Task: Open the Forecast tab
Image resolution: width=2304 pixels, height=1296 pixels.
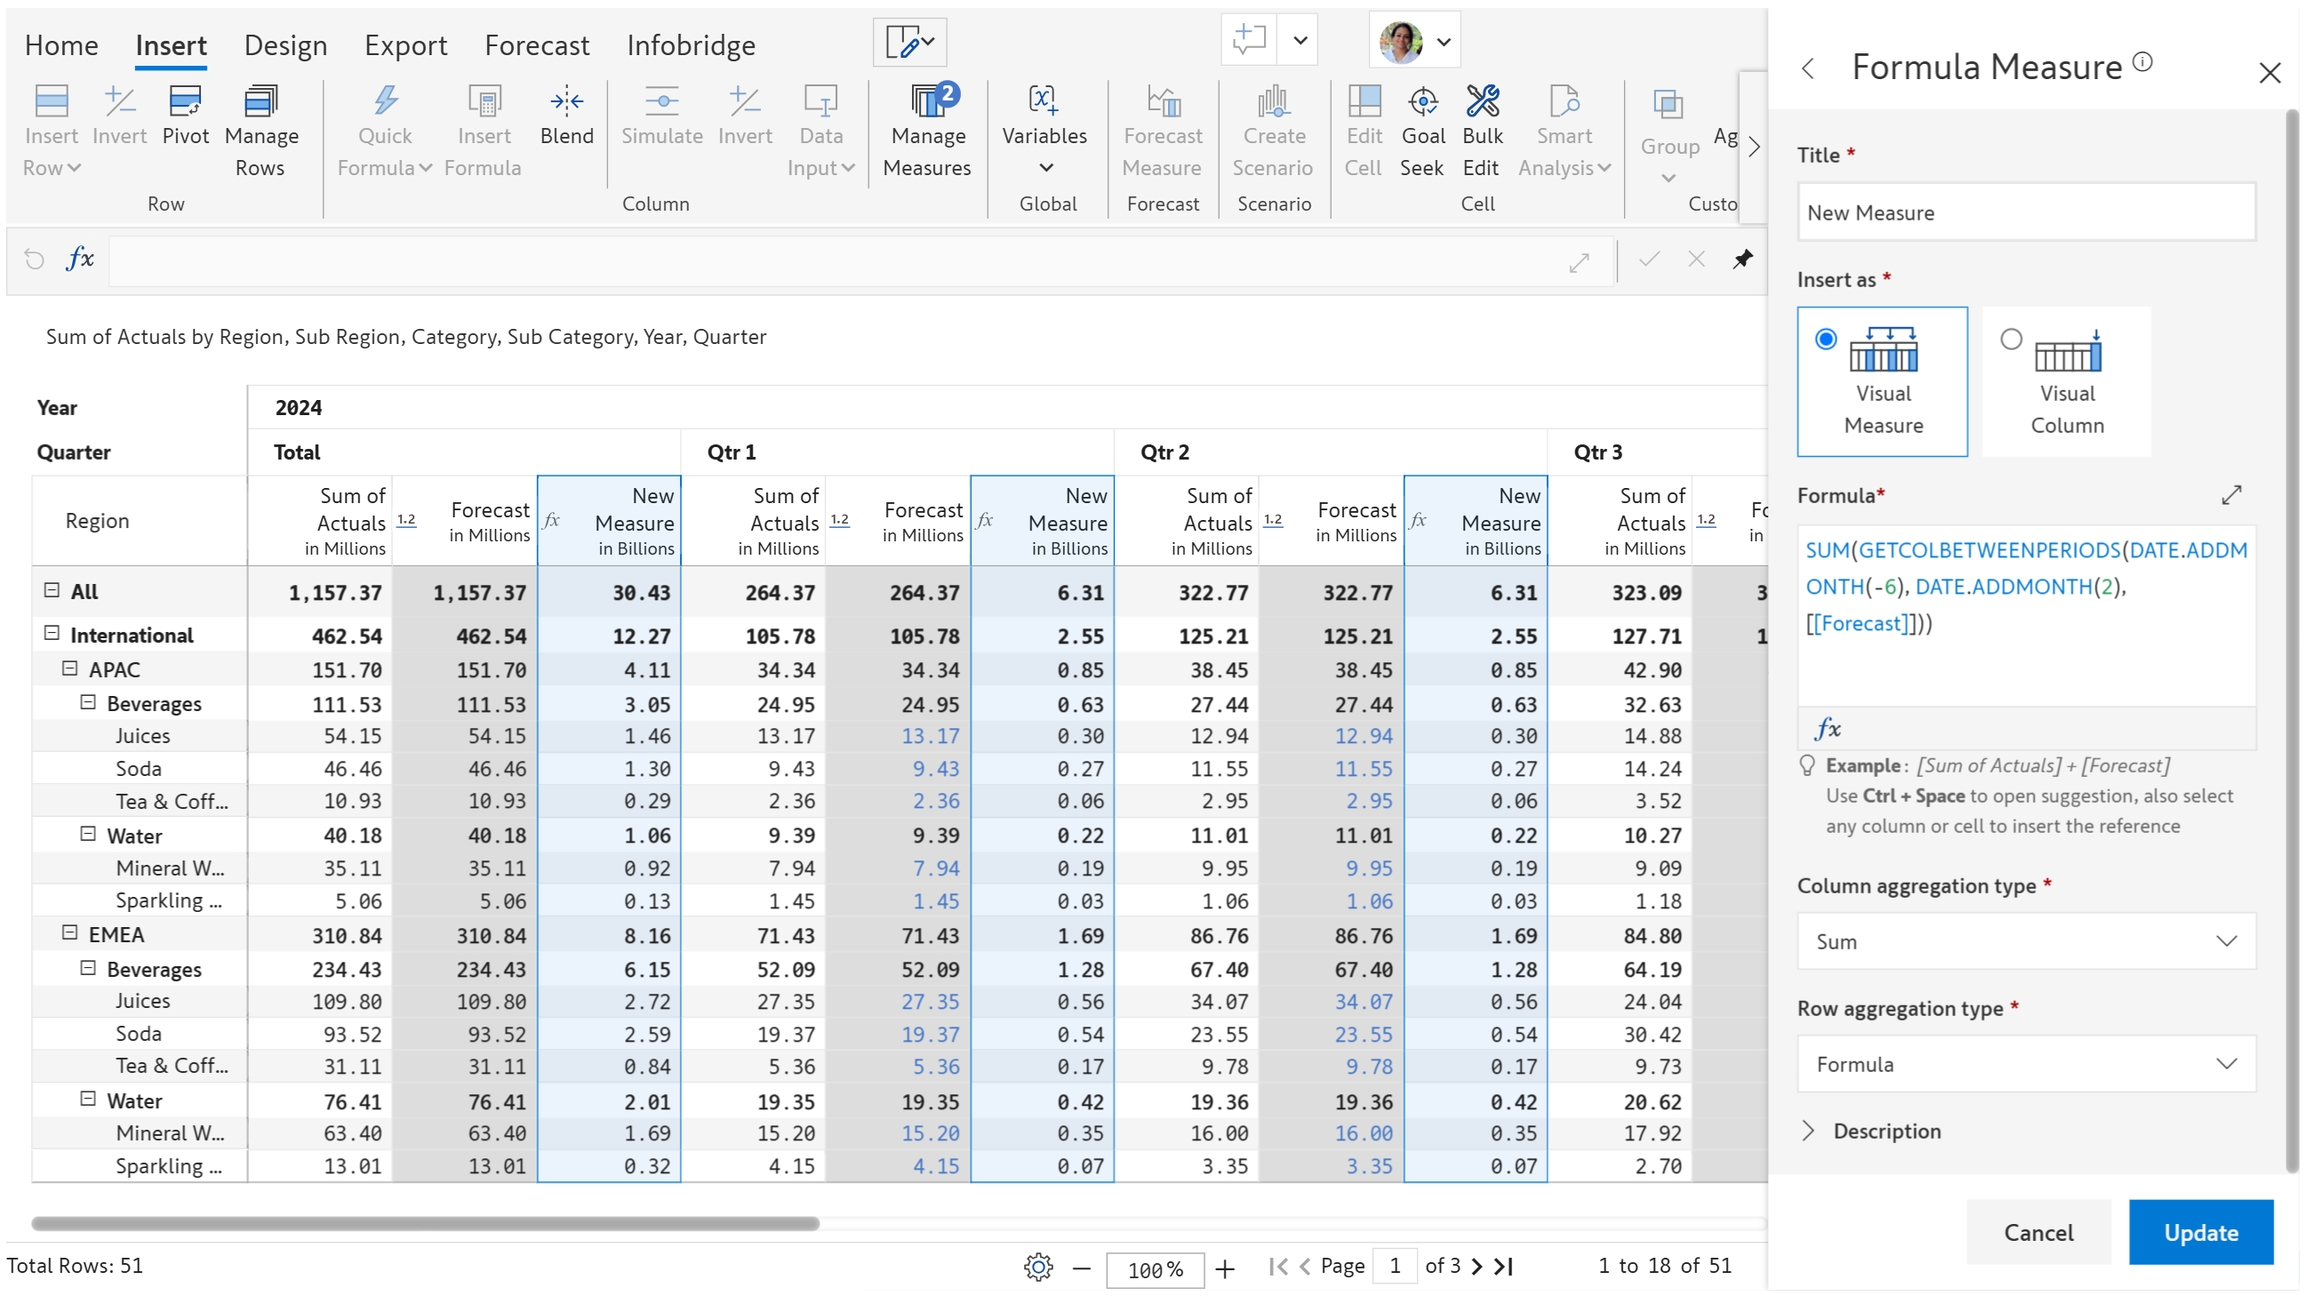Action: [537, 45]
